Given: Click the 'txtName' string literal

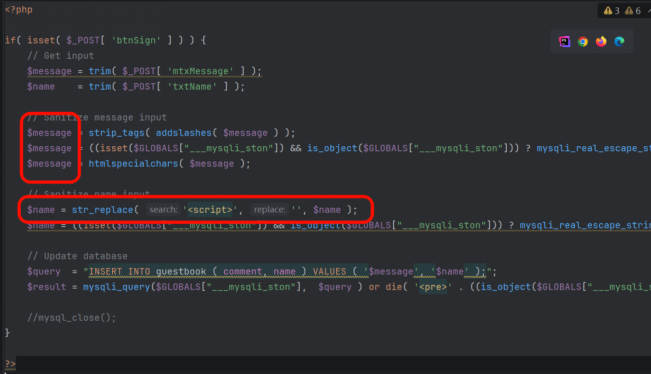Looking at the screenshot, I should pyautogui.click(x=192, y=86).
